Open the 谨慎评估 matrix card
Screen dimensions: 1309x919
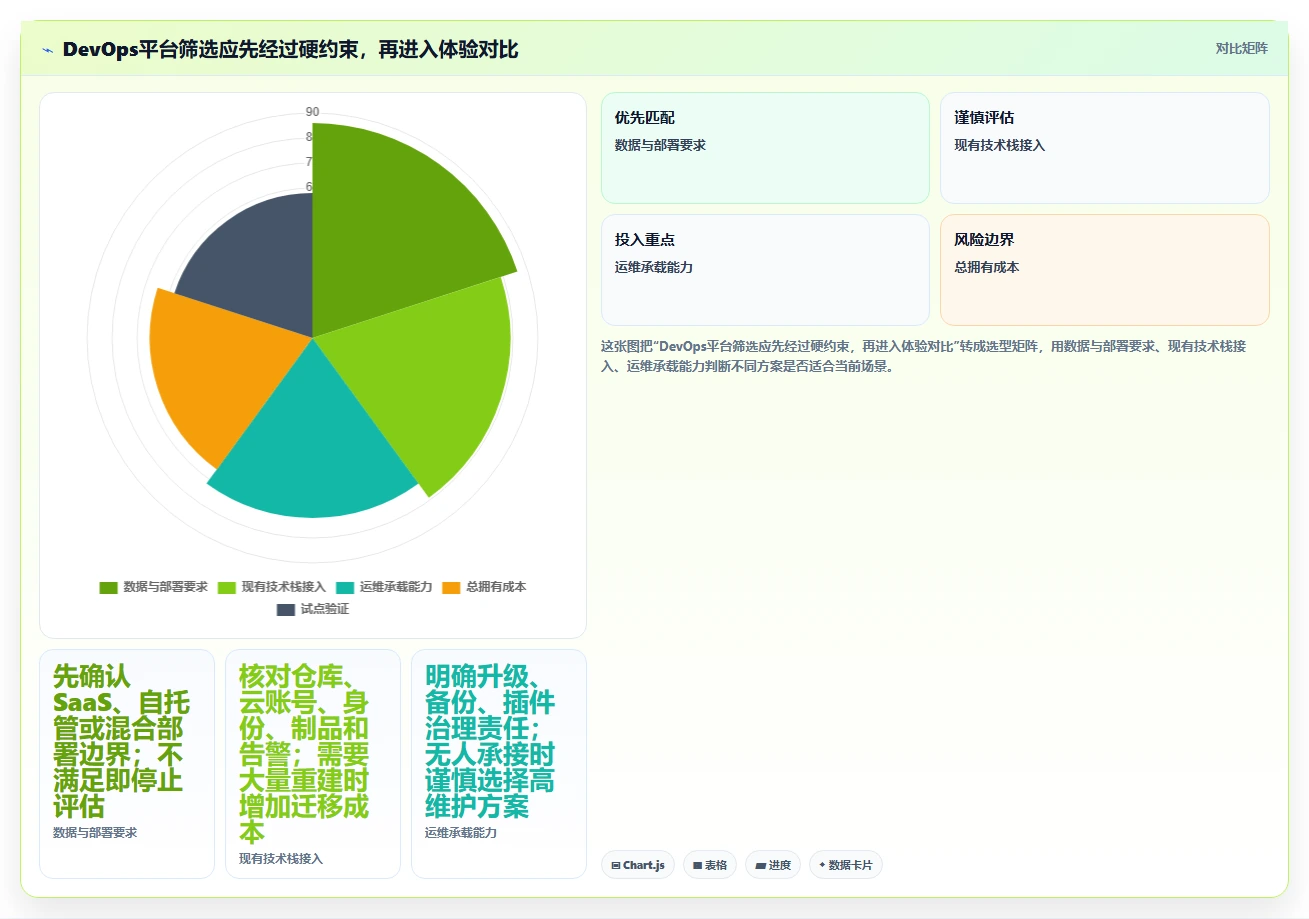[1105, 148]
